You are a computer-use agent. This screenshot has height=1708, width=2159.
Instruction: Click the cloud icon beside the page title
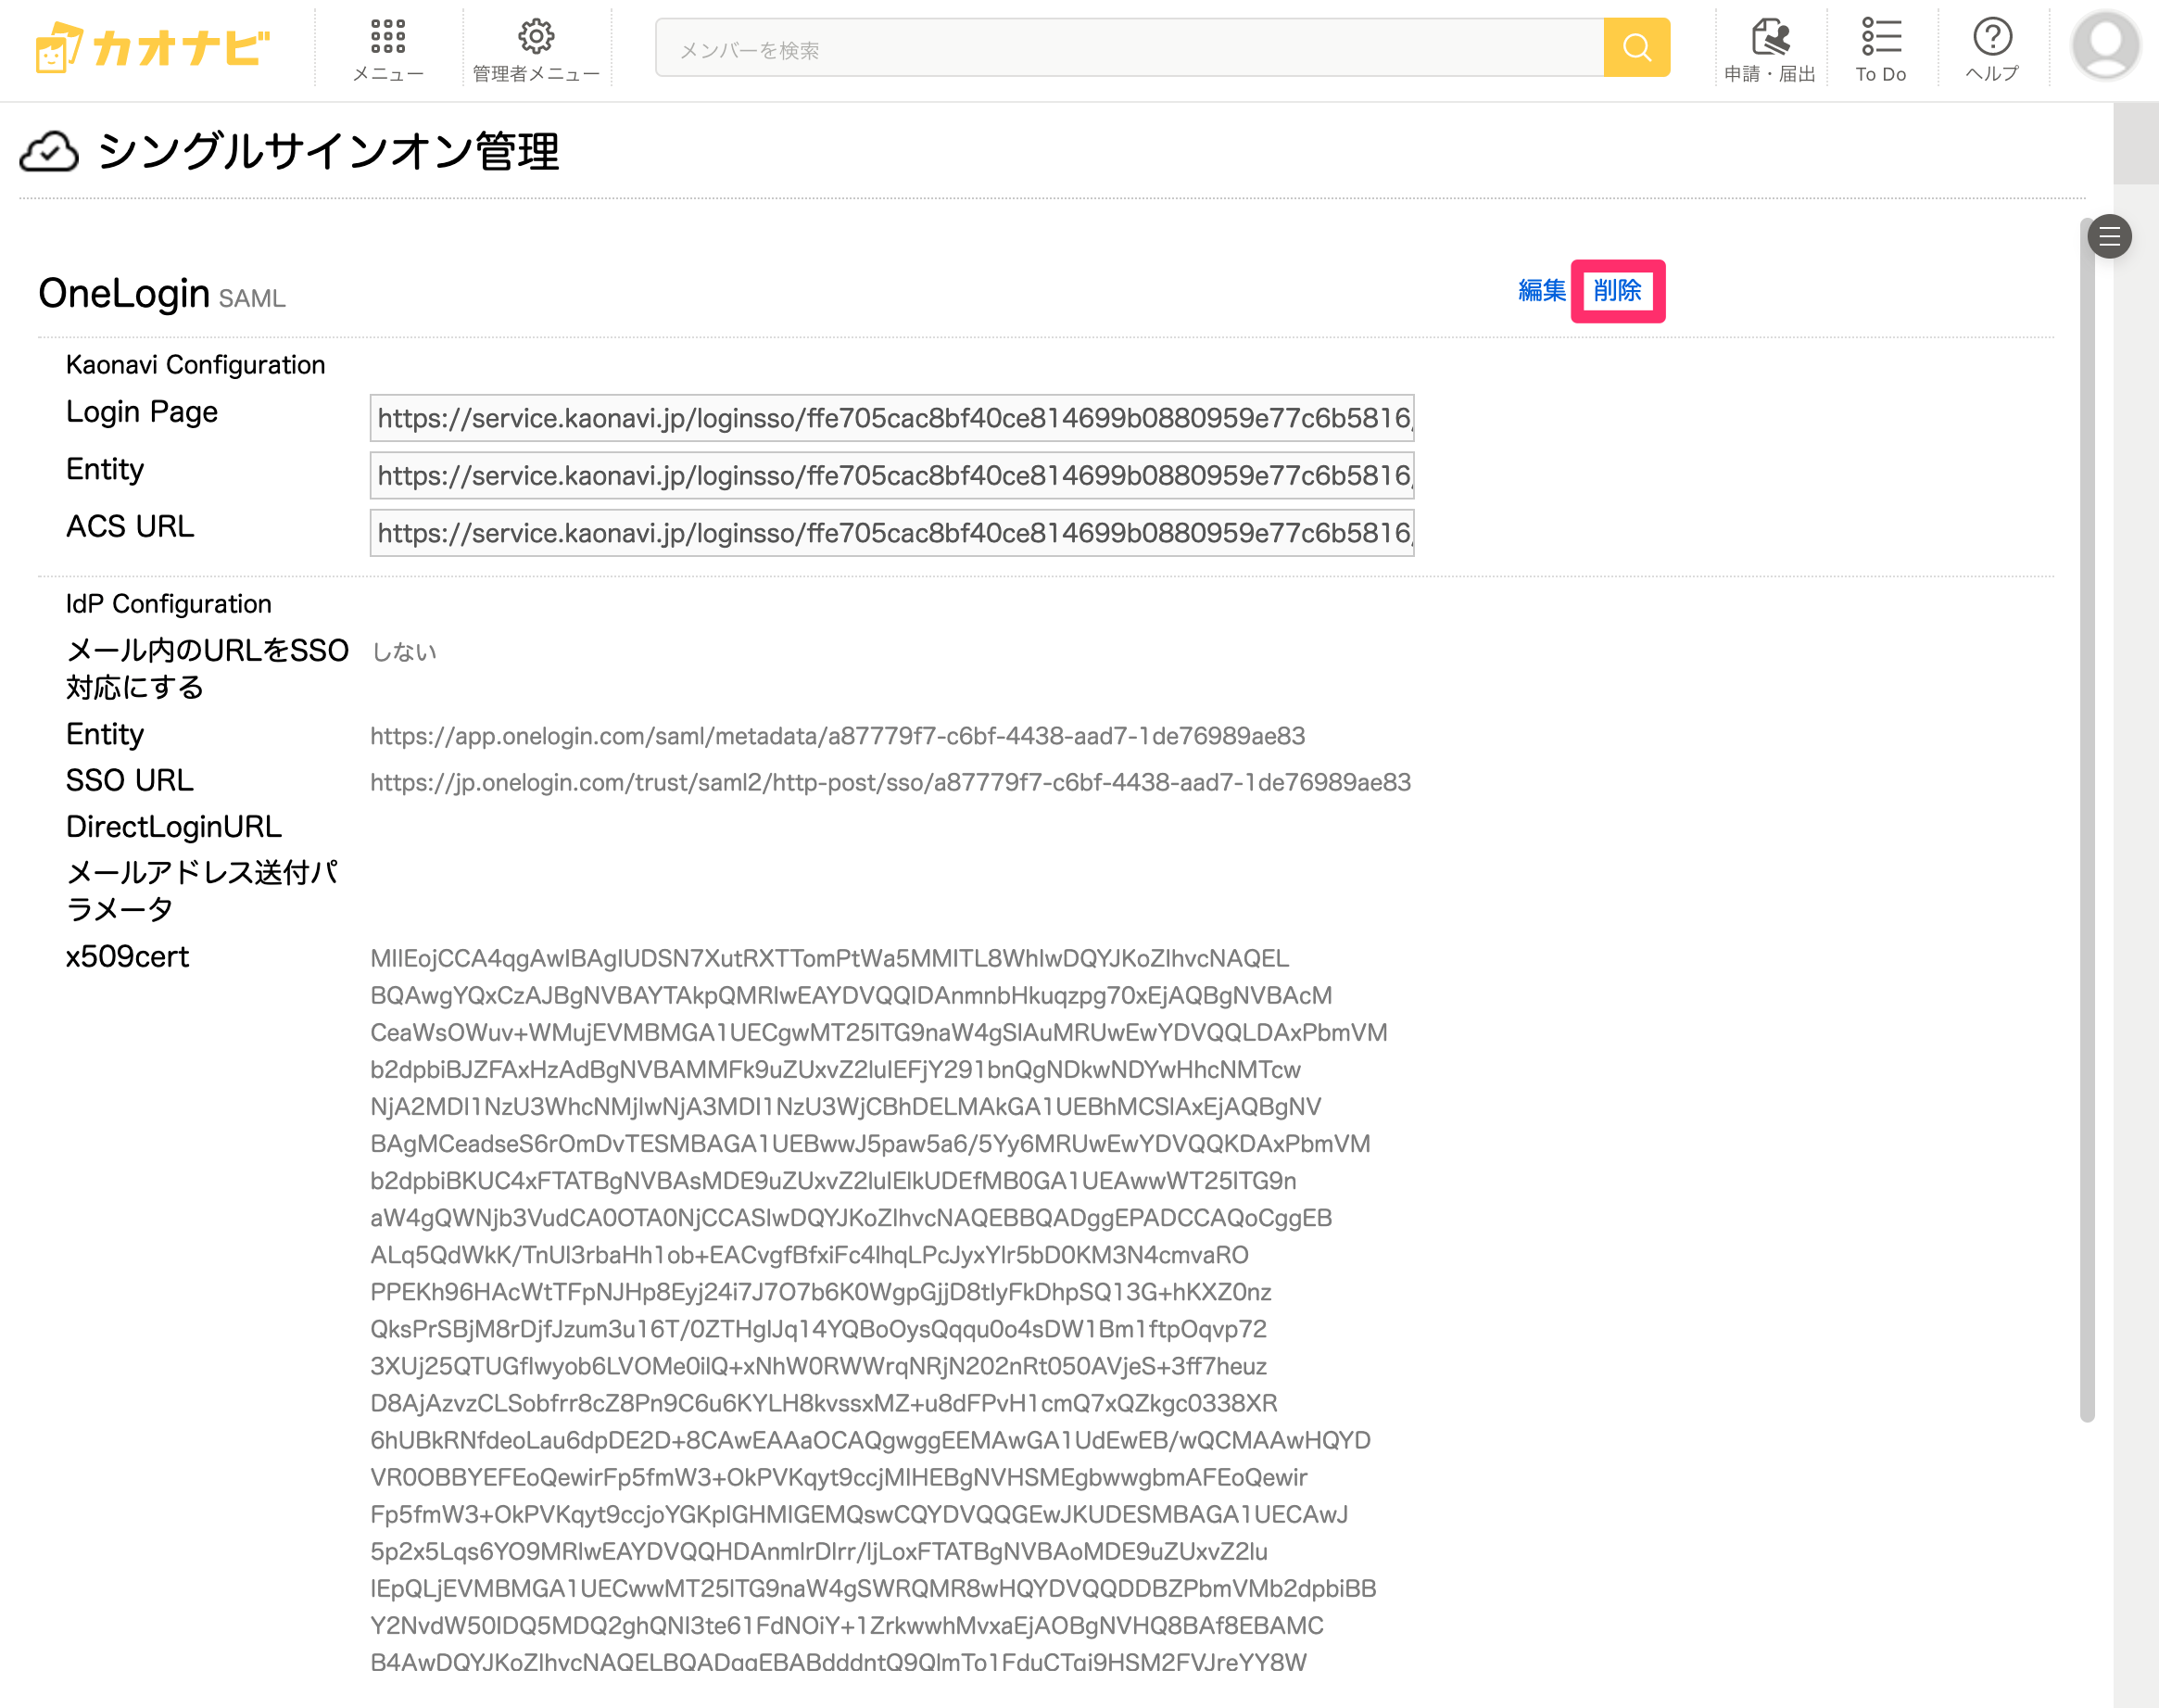pyautogui.click(x=49, y=152)
